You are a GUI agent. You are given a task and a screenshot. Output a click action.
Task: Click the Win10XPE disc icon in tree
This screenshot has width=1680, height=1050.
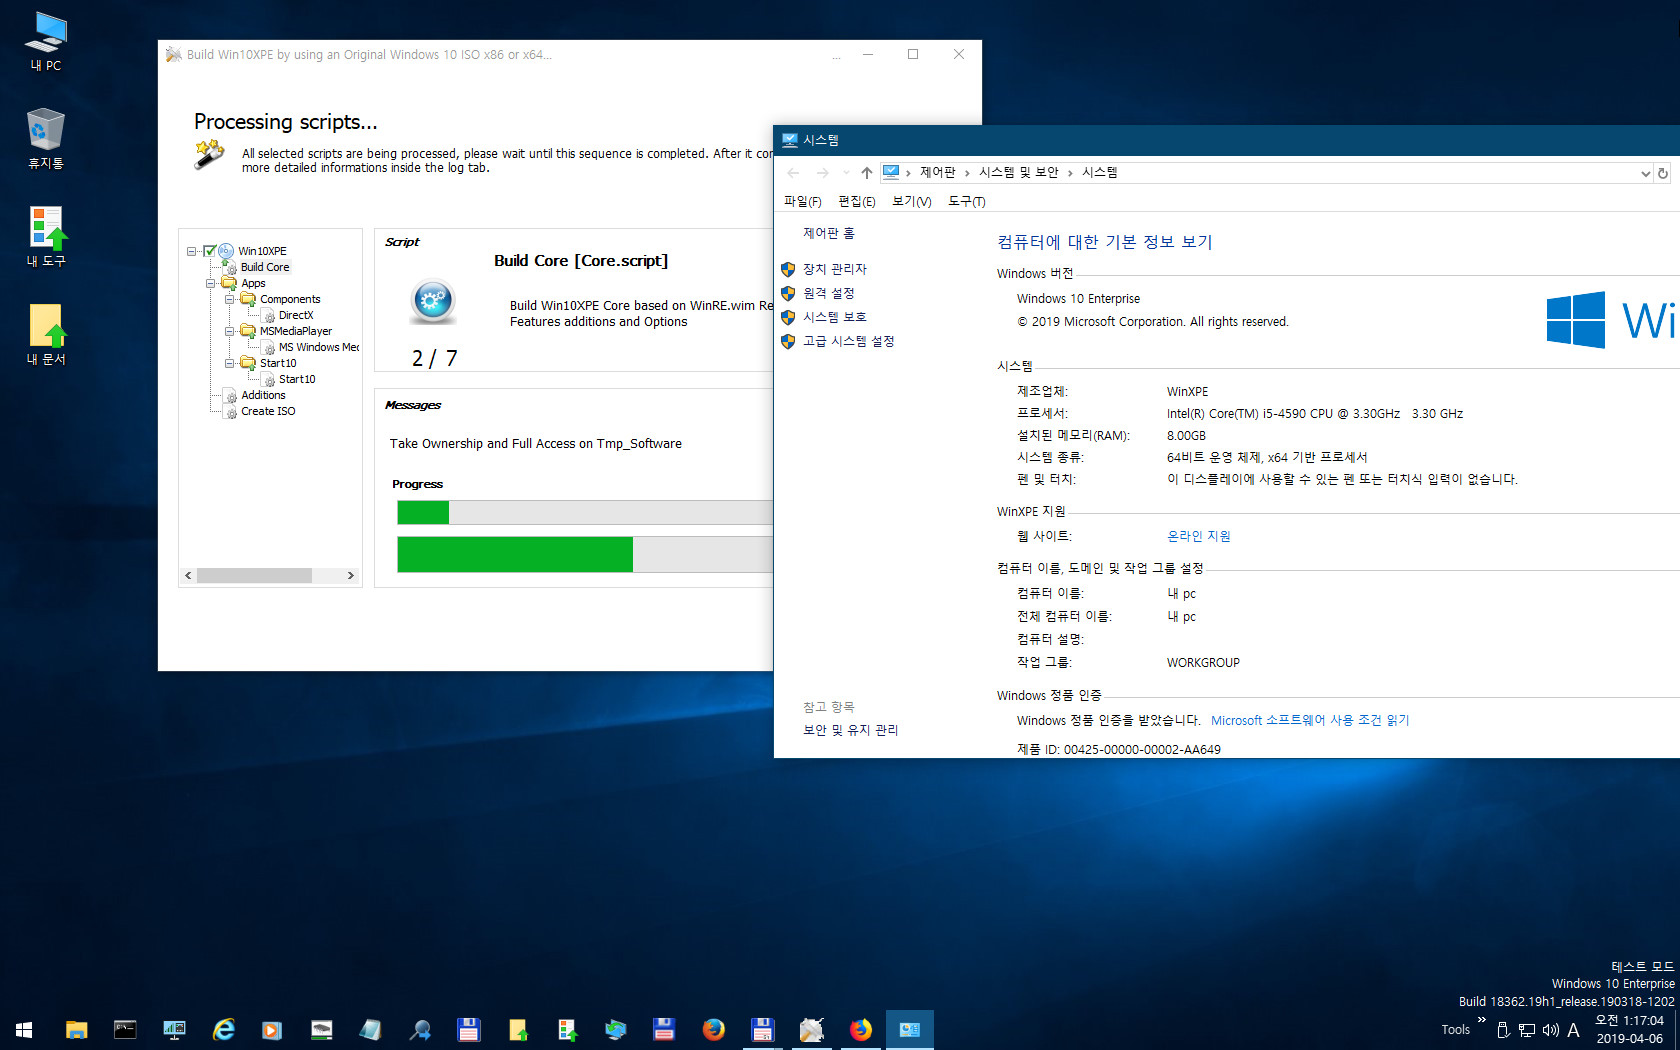coord(227,251)
